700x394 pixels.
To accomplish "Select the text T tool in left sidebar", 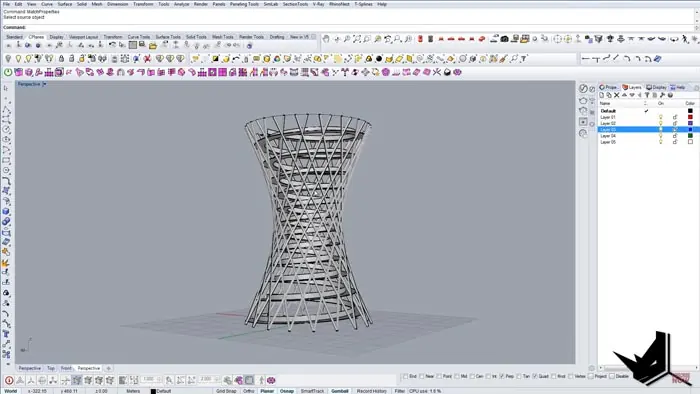I will (6, 334).
